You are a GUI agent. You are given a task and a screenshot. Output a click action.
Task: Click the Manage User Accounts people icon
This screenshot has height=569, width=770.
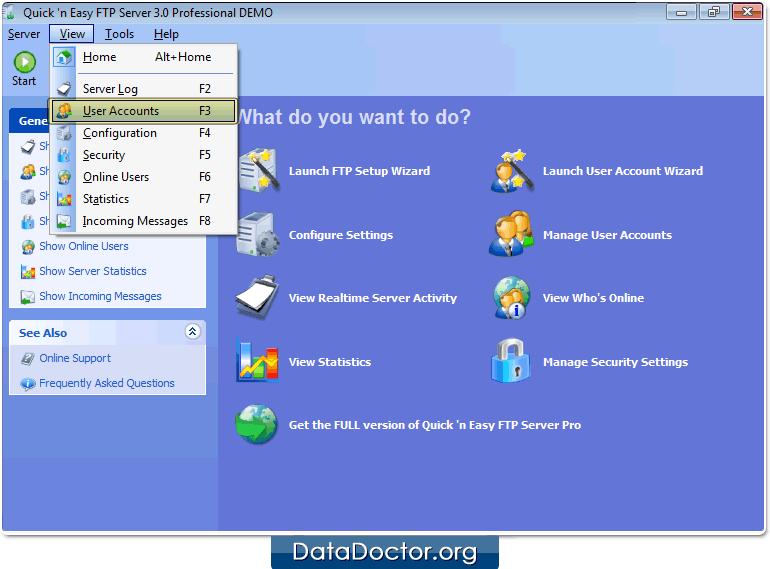(x=512, y=234)
